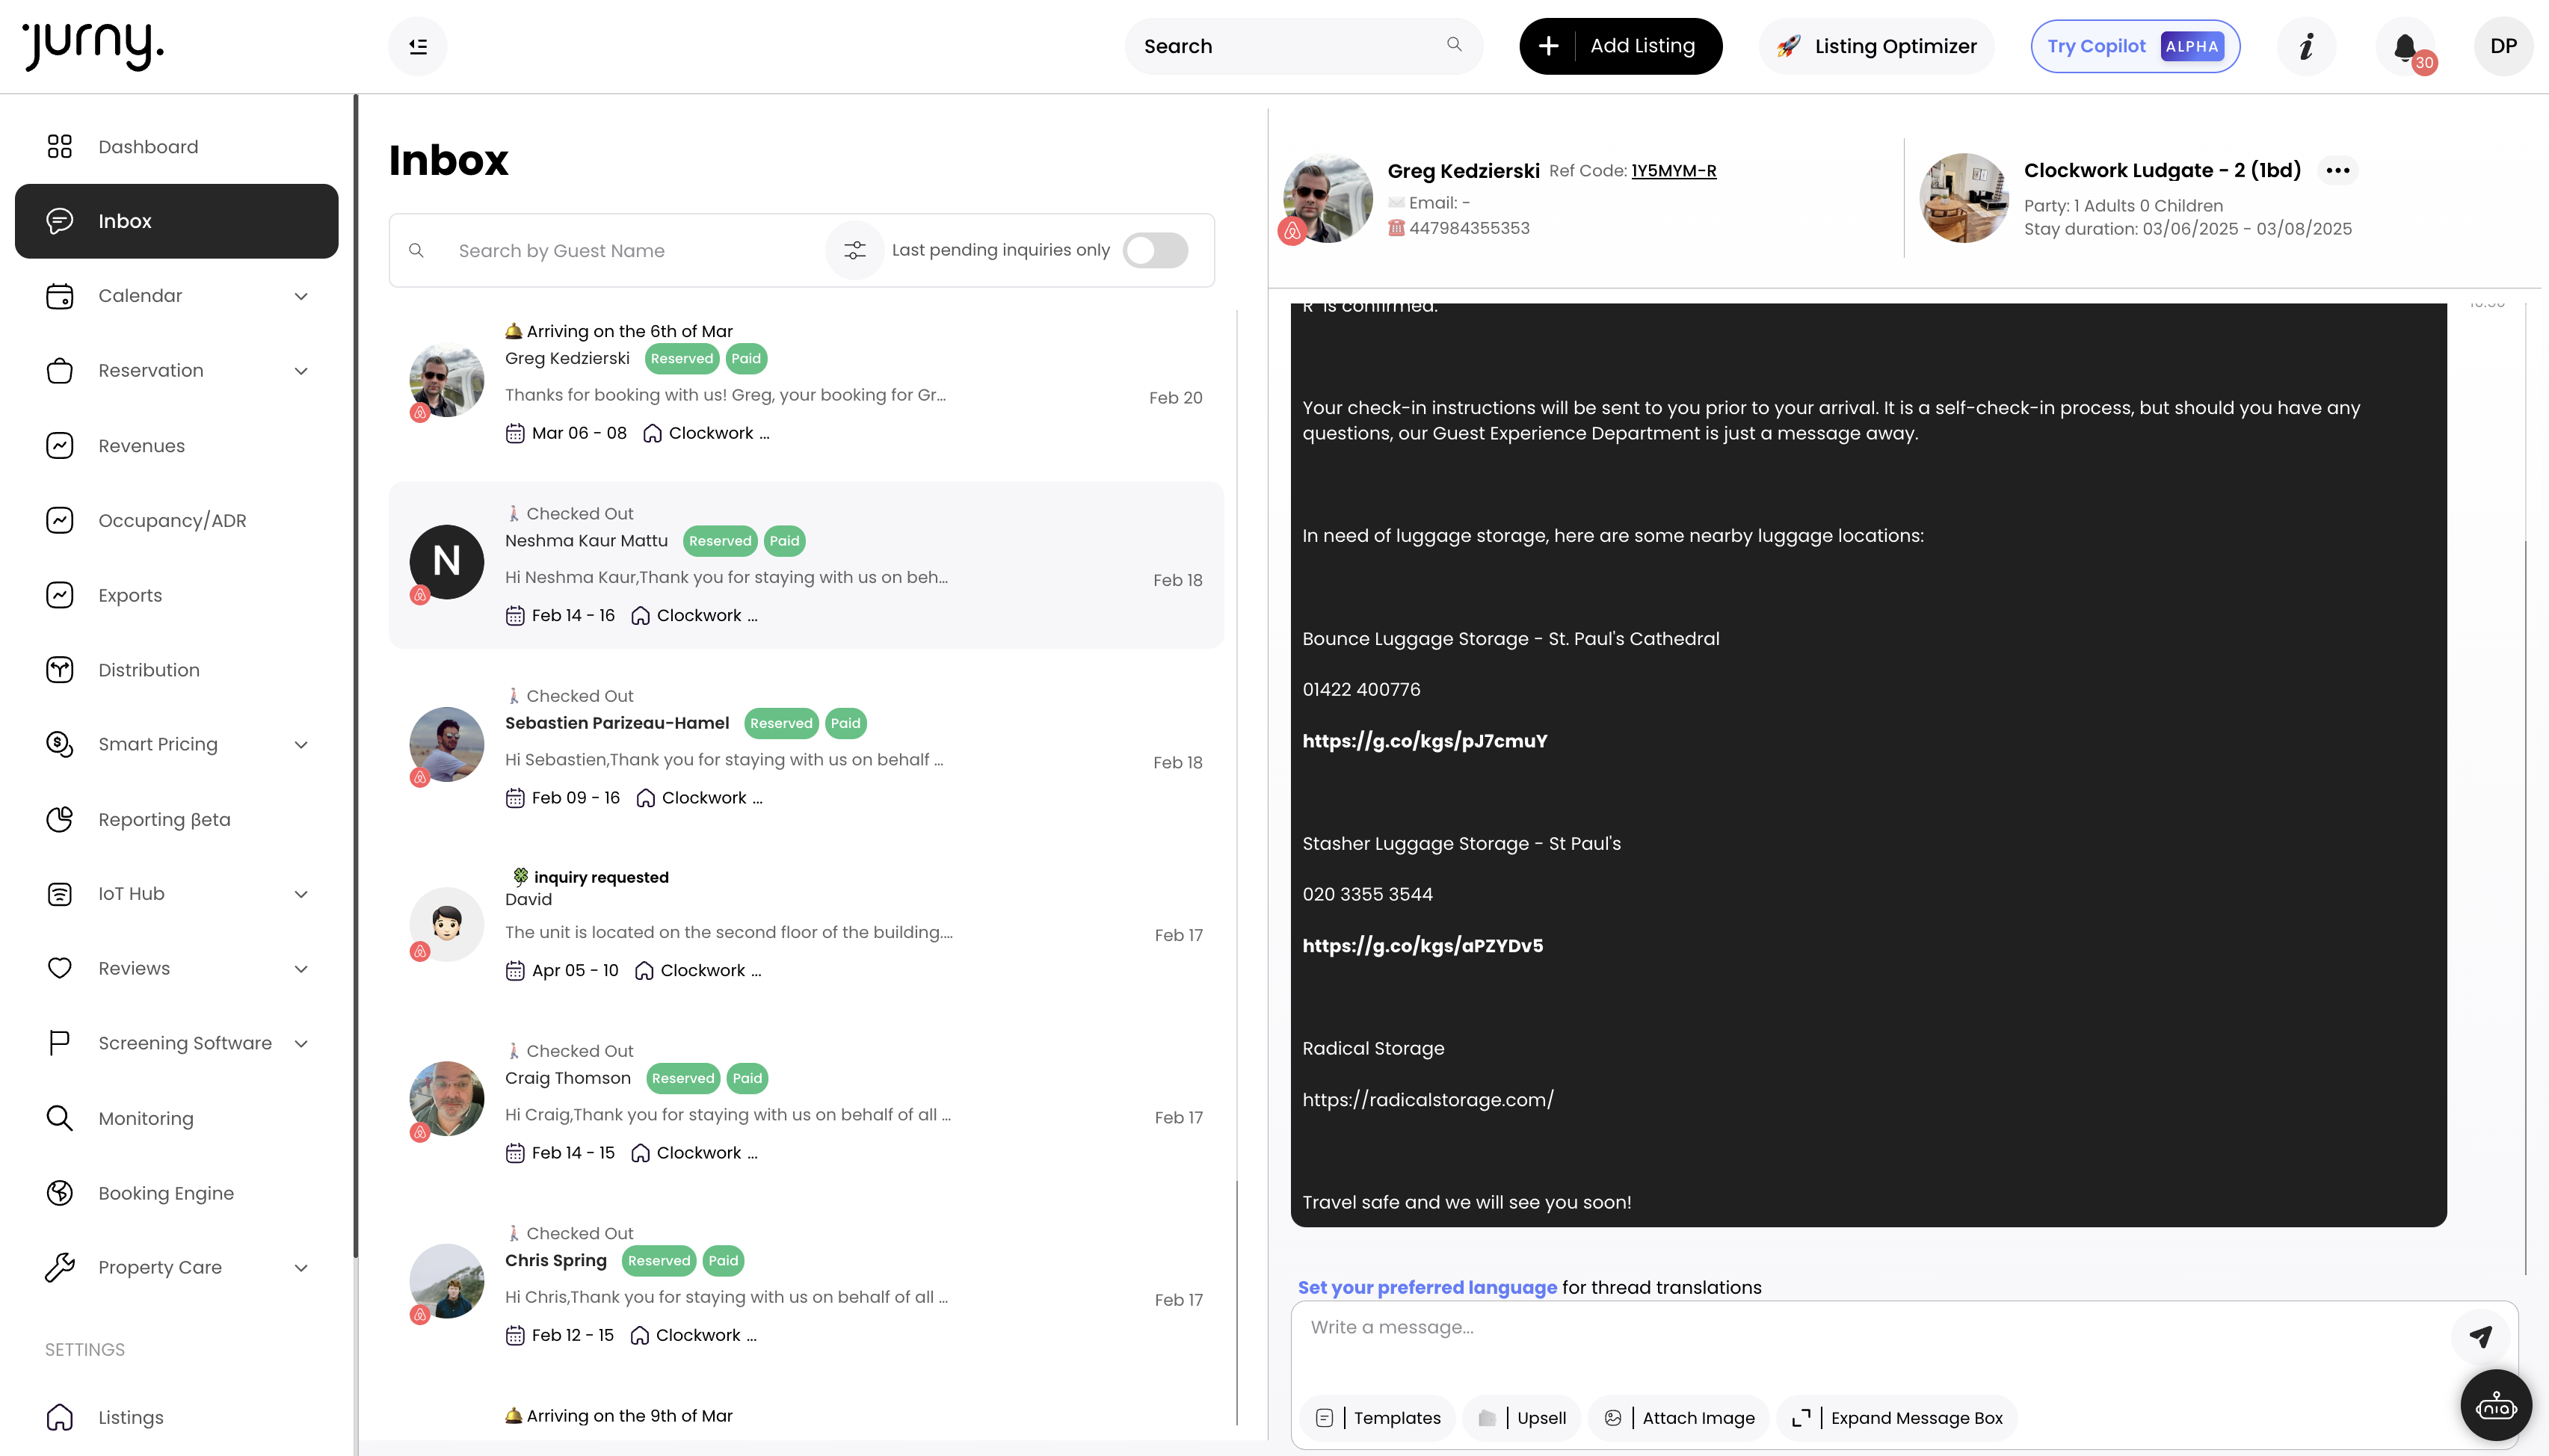The width and height of the screenshot is (2549, 1456).
Task: Click the Occupancy/ADR chart icon
Action: coord(60,520)
